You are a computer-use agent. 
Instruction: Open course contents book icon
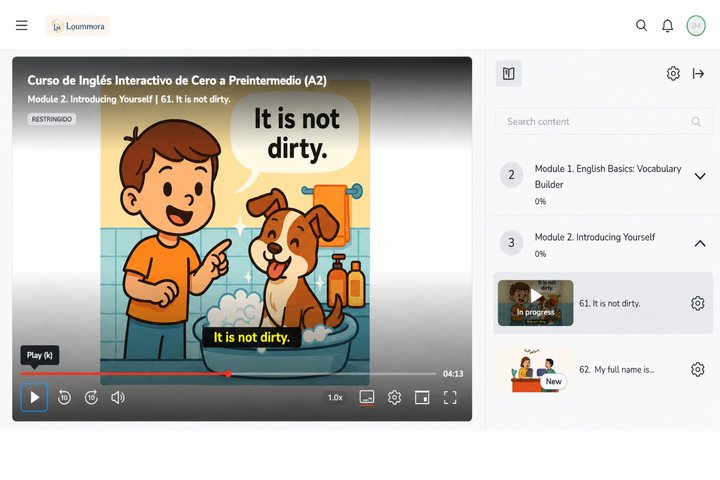[x=508, y=73]
